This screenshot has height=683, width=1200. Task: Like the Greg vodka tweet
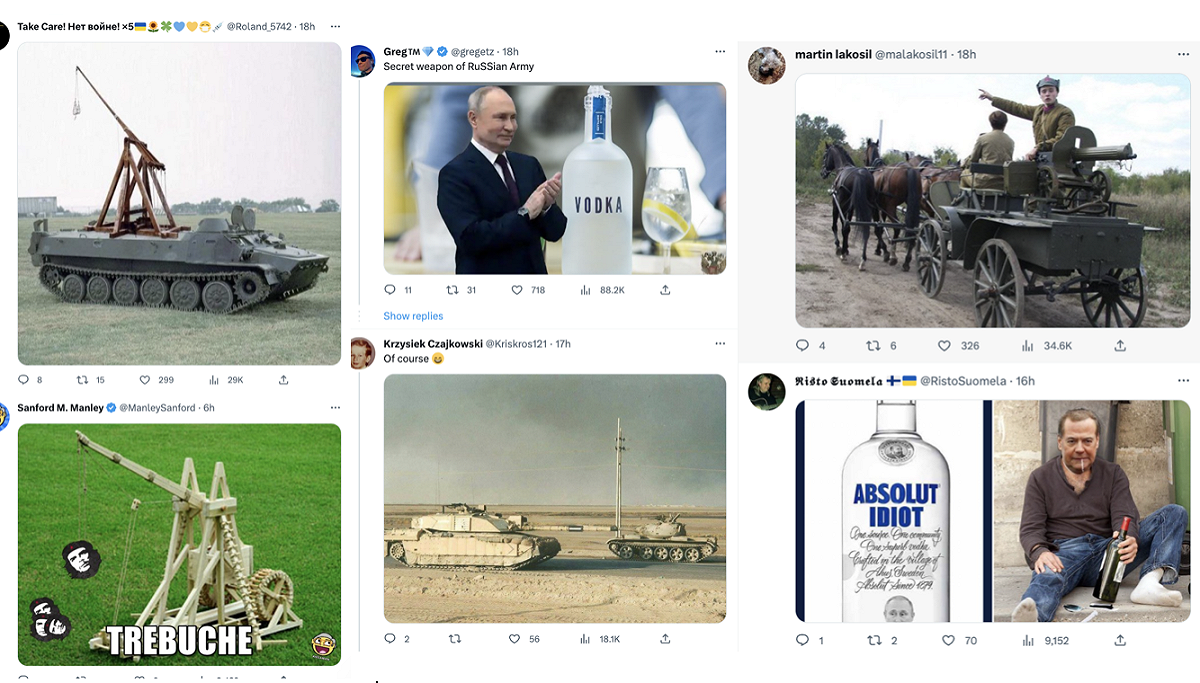[517, 290]
